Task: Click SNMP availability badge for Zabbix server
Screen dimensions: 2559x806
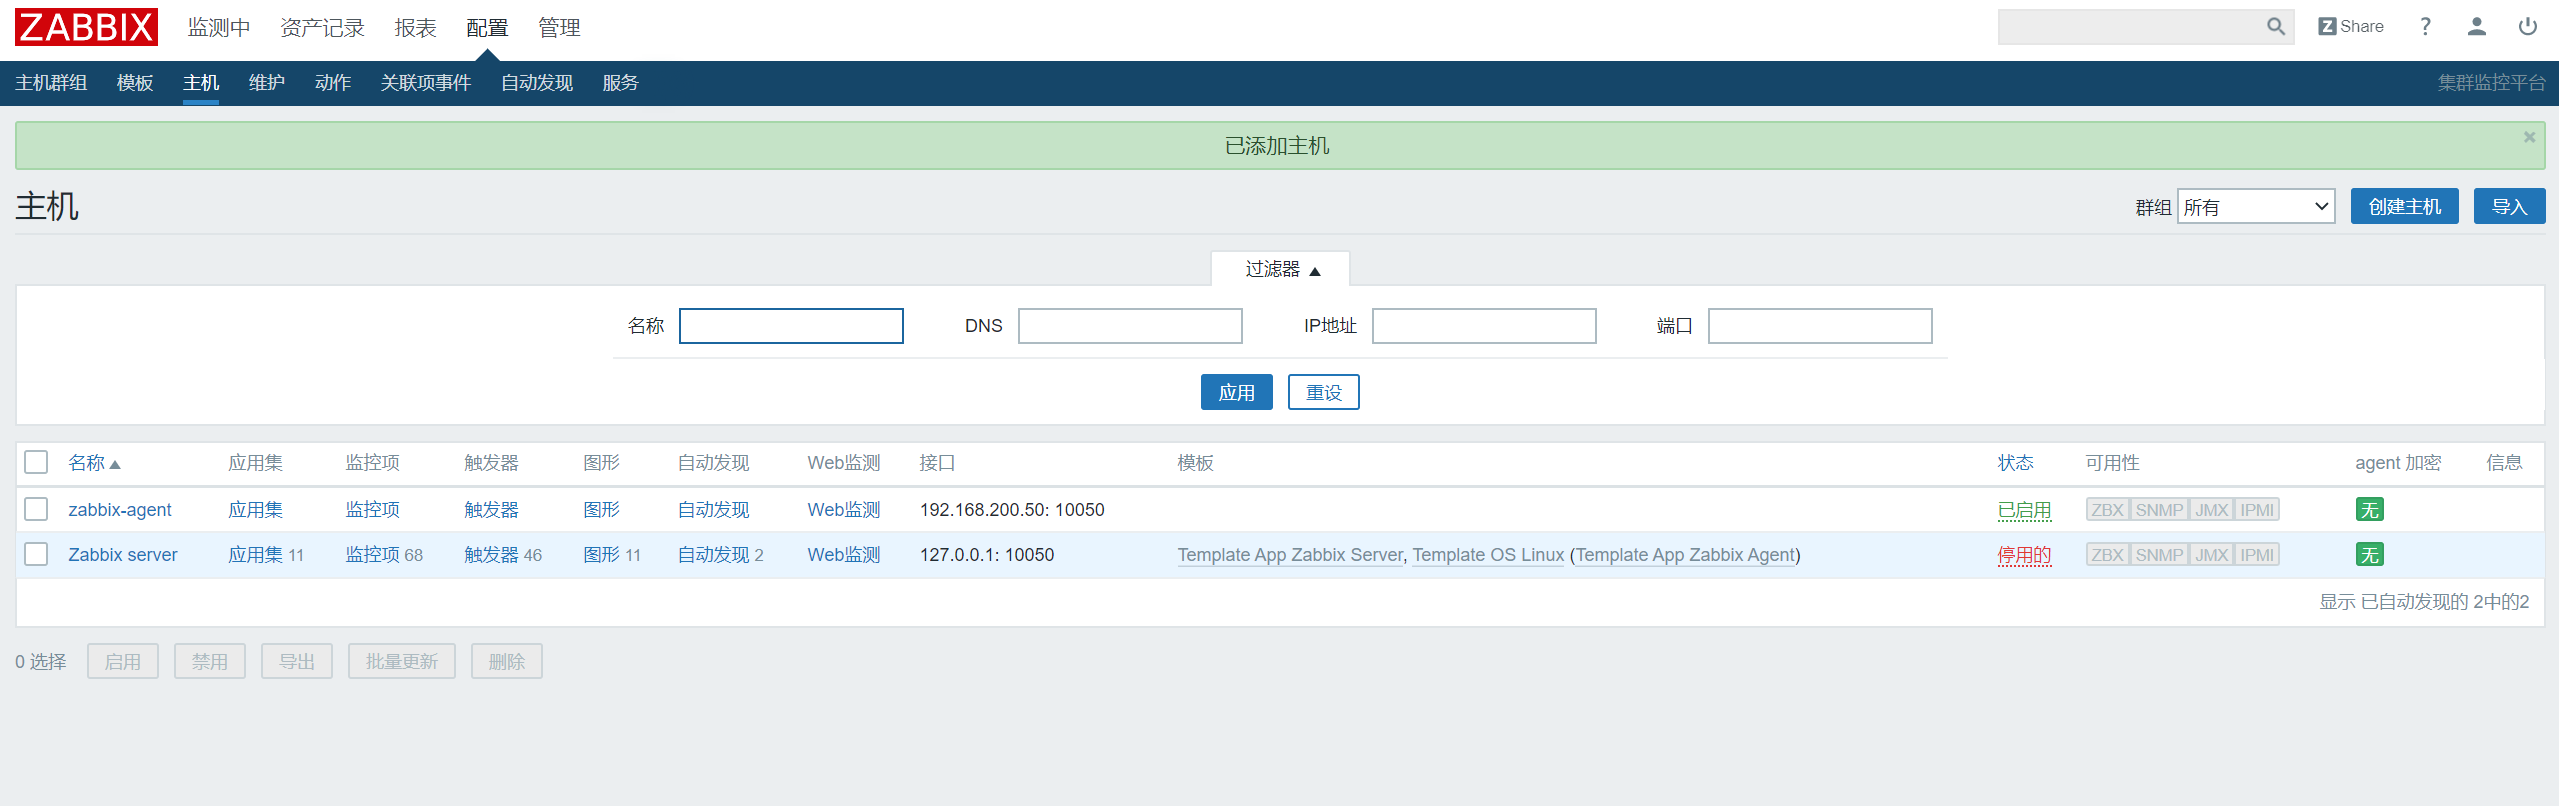Action: [x=2159, y=555]
